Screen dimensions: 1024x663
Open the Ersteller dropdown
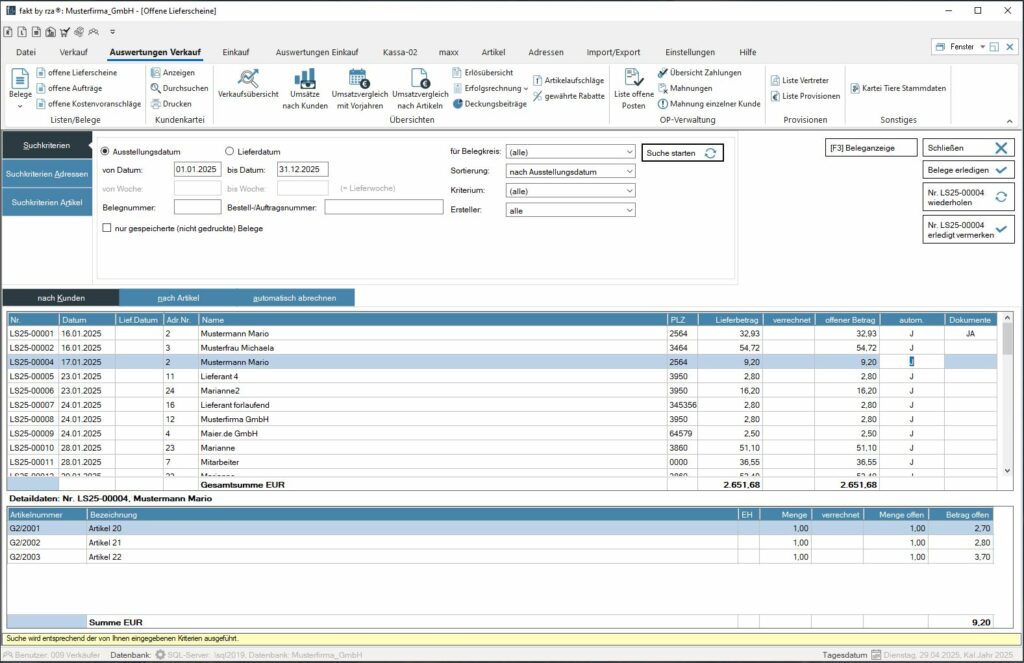629,210
